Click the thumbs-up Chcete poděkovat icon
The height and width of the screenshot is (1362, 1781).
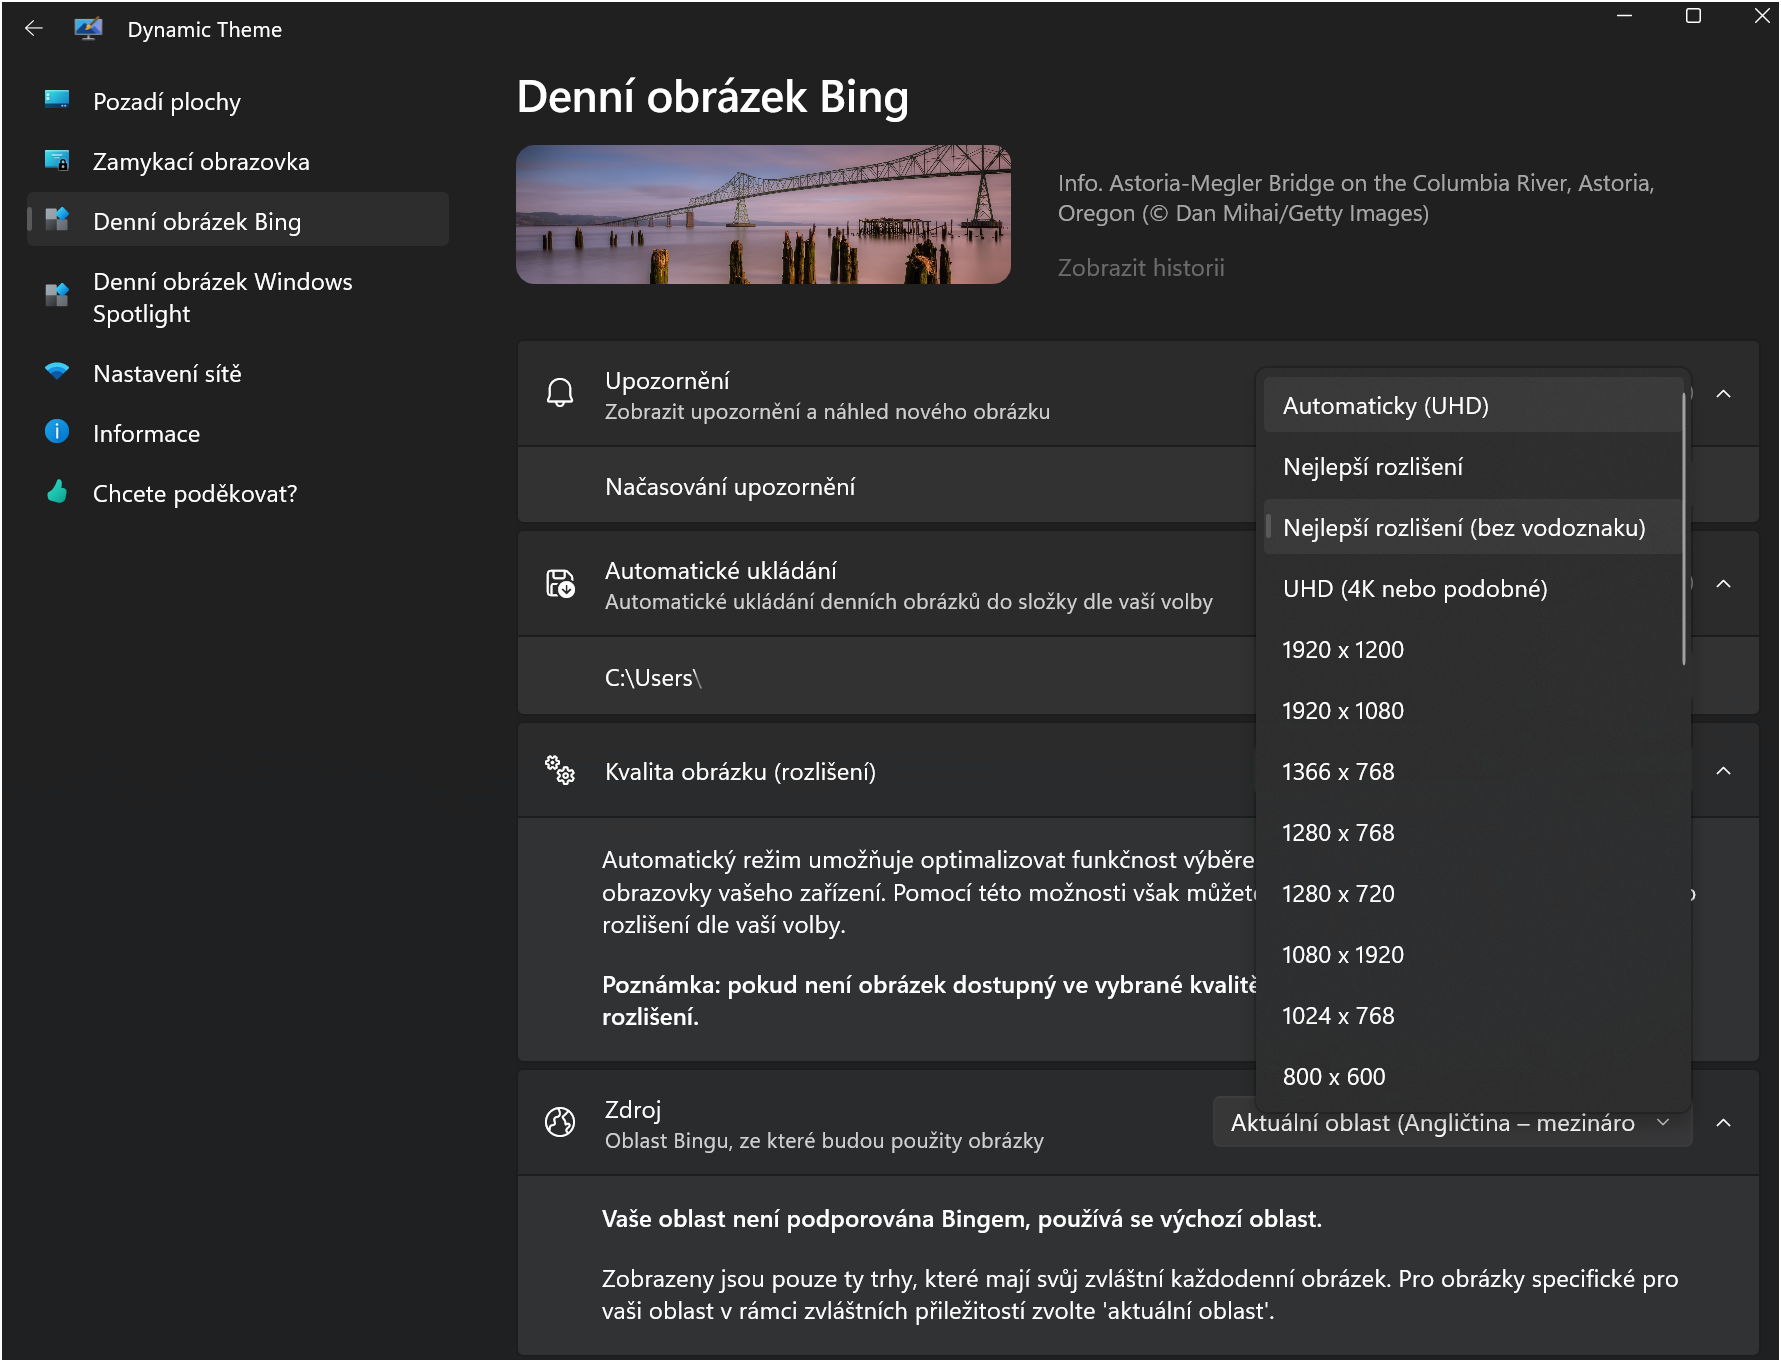(57, 491)
